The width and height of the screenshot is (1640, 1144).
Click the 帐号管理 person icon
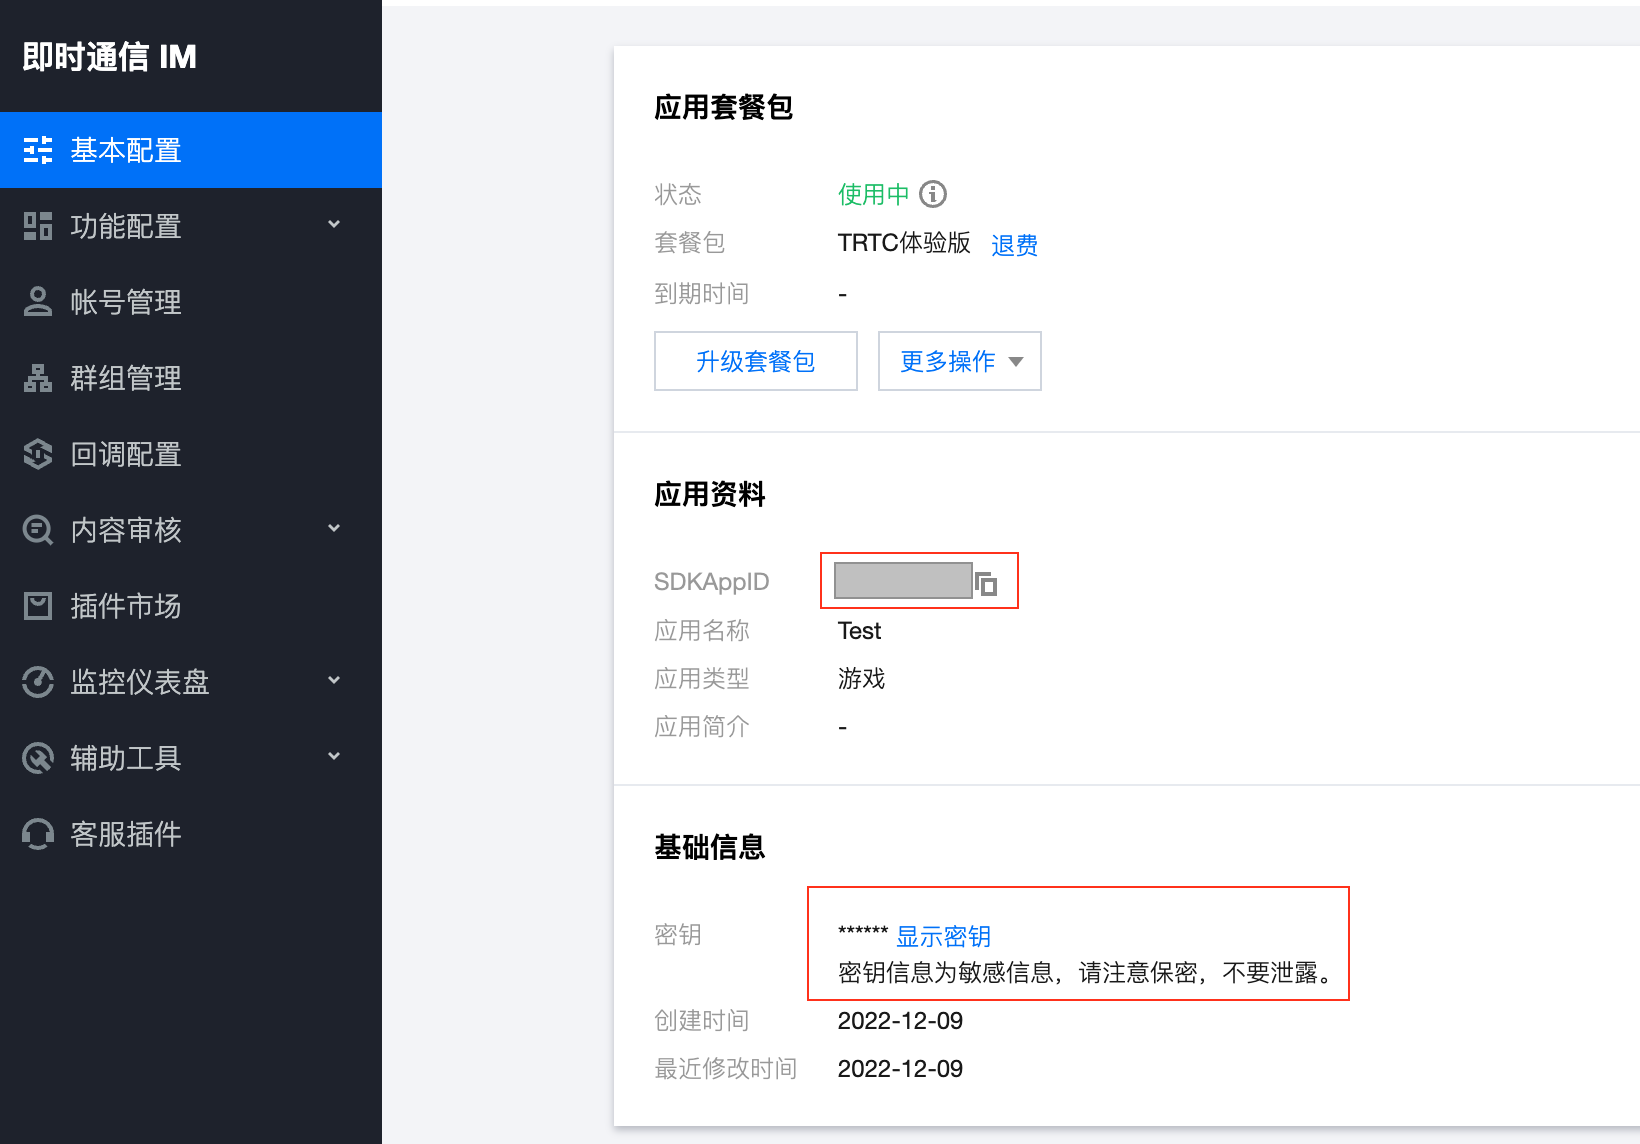coord(38,302)
